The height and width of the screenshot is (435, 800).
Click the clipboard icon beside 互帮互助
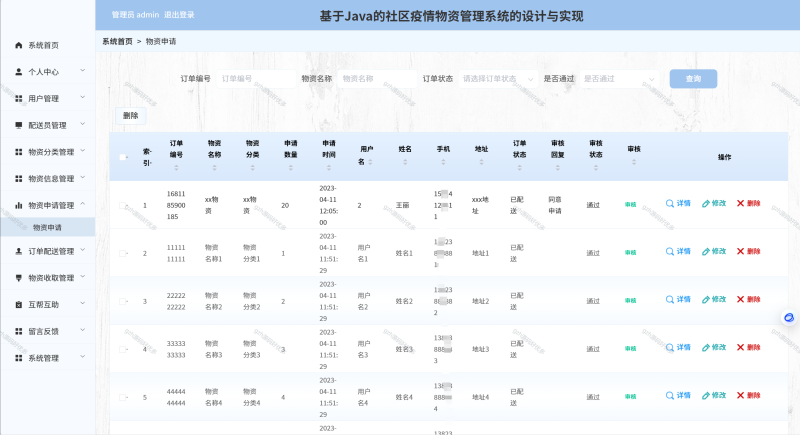pyautogui.click(x=19, y=304)
